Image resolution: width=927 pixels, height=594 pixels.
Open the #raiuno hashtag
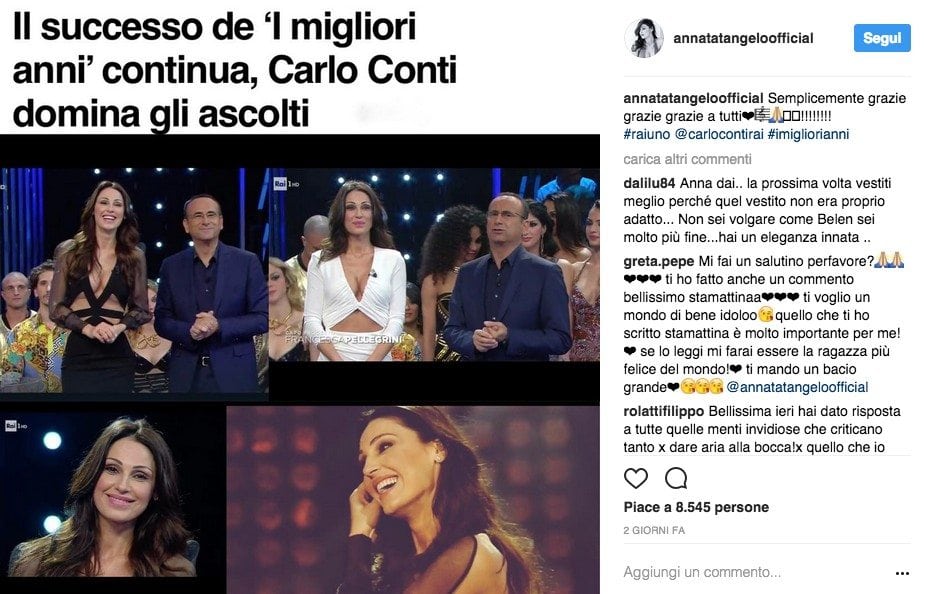click(x=647, y=134)
